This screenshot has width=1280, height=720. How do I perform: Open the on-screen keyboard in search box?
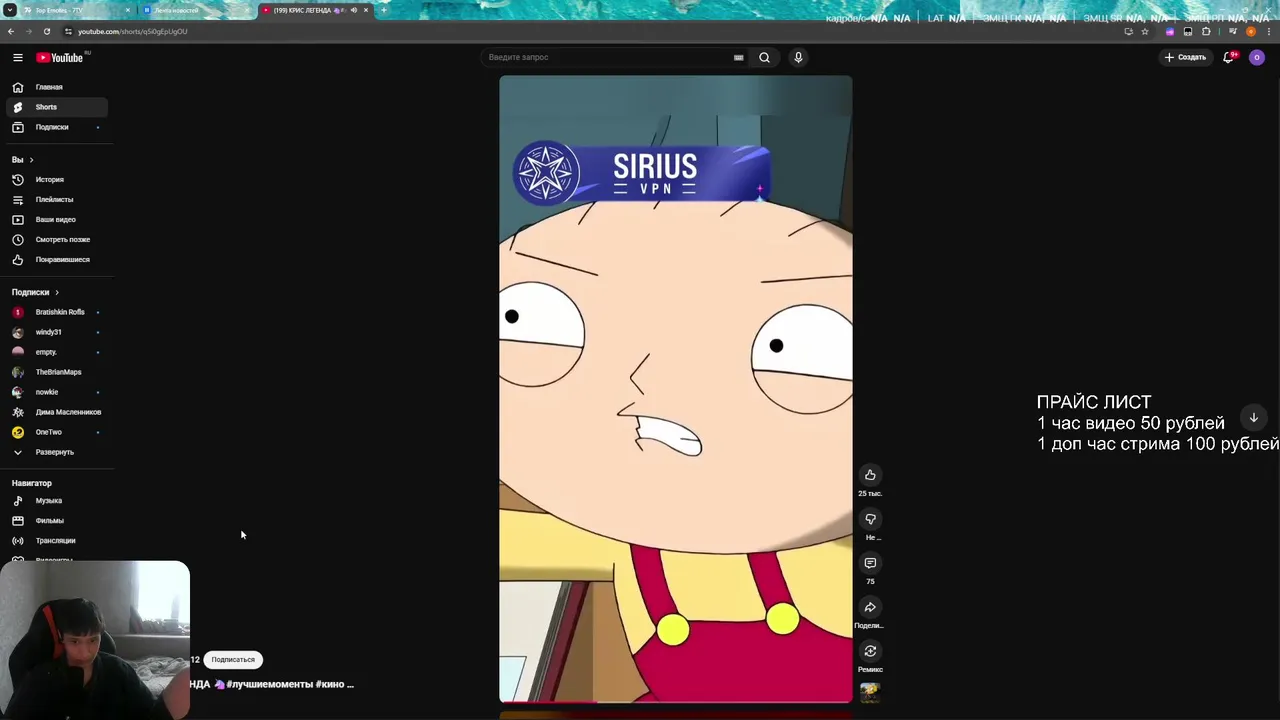(739, 57)
